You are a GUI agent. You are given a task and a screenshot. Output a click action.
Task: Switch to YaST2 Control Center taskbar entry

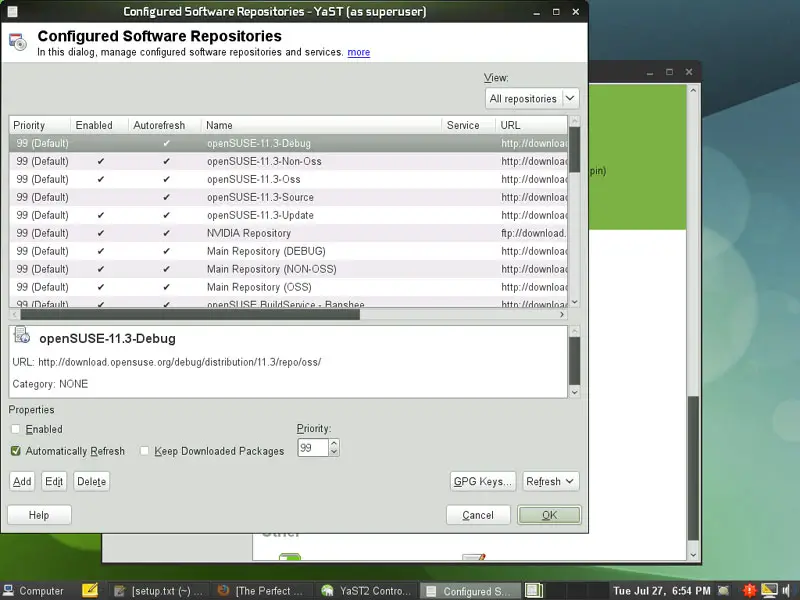click(x=366, y=591)
